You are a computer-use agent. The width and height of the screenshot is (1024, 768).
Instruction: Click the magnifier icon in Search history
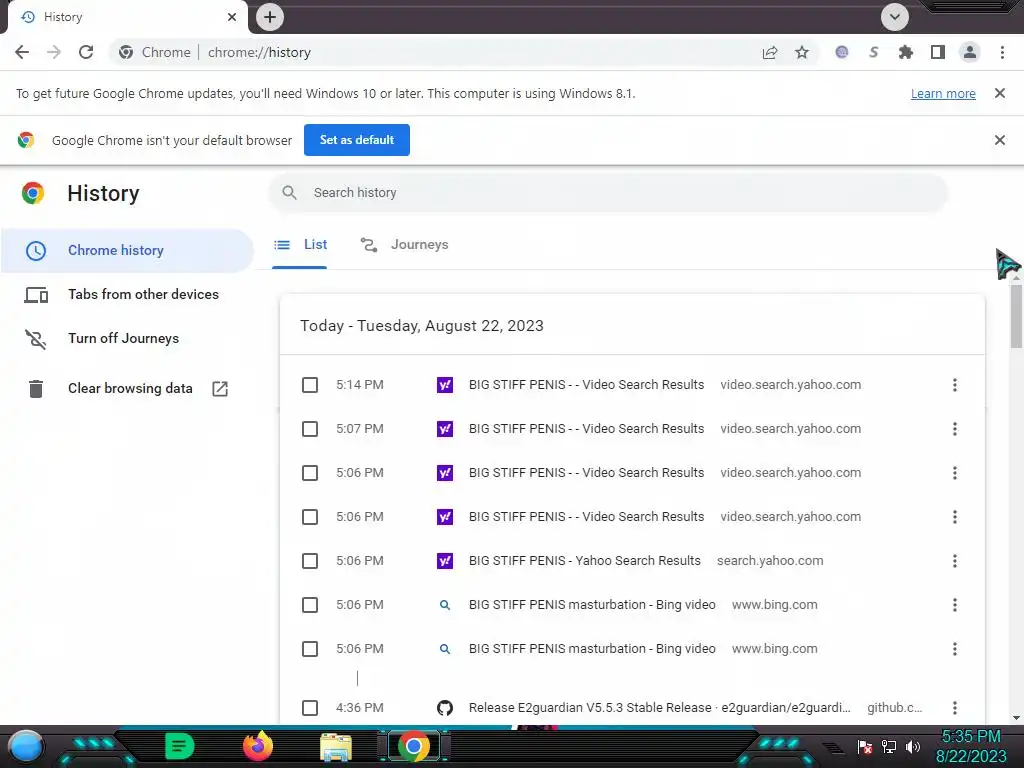(x=289, y=193)
